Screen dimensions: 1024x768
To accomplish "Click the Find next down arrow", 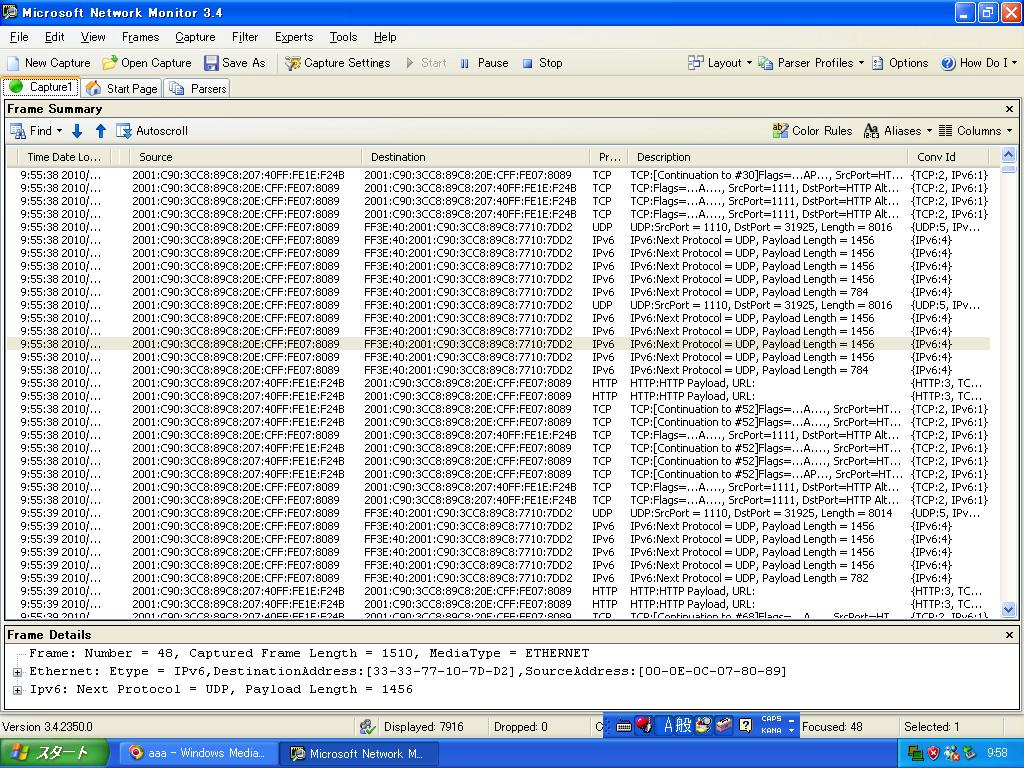I will (x=77, y=131).
